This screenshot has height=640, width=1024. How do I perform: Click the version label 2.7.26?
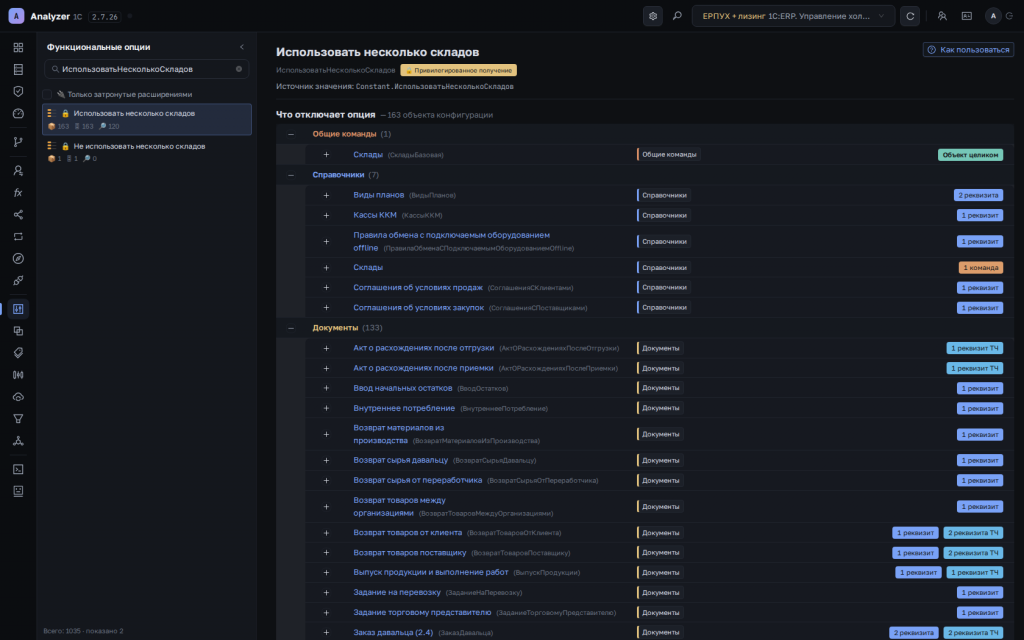click(104, 17)
